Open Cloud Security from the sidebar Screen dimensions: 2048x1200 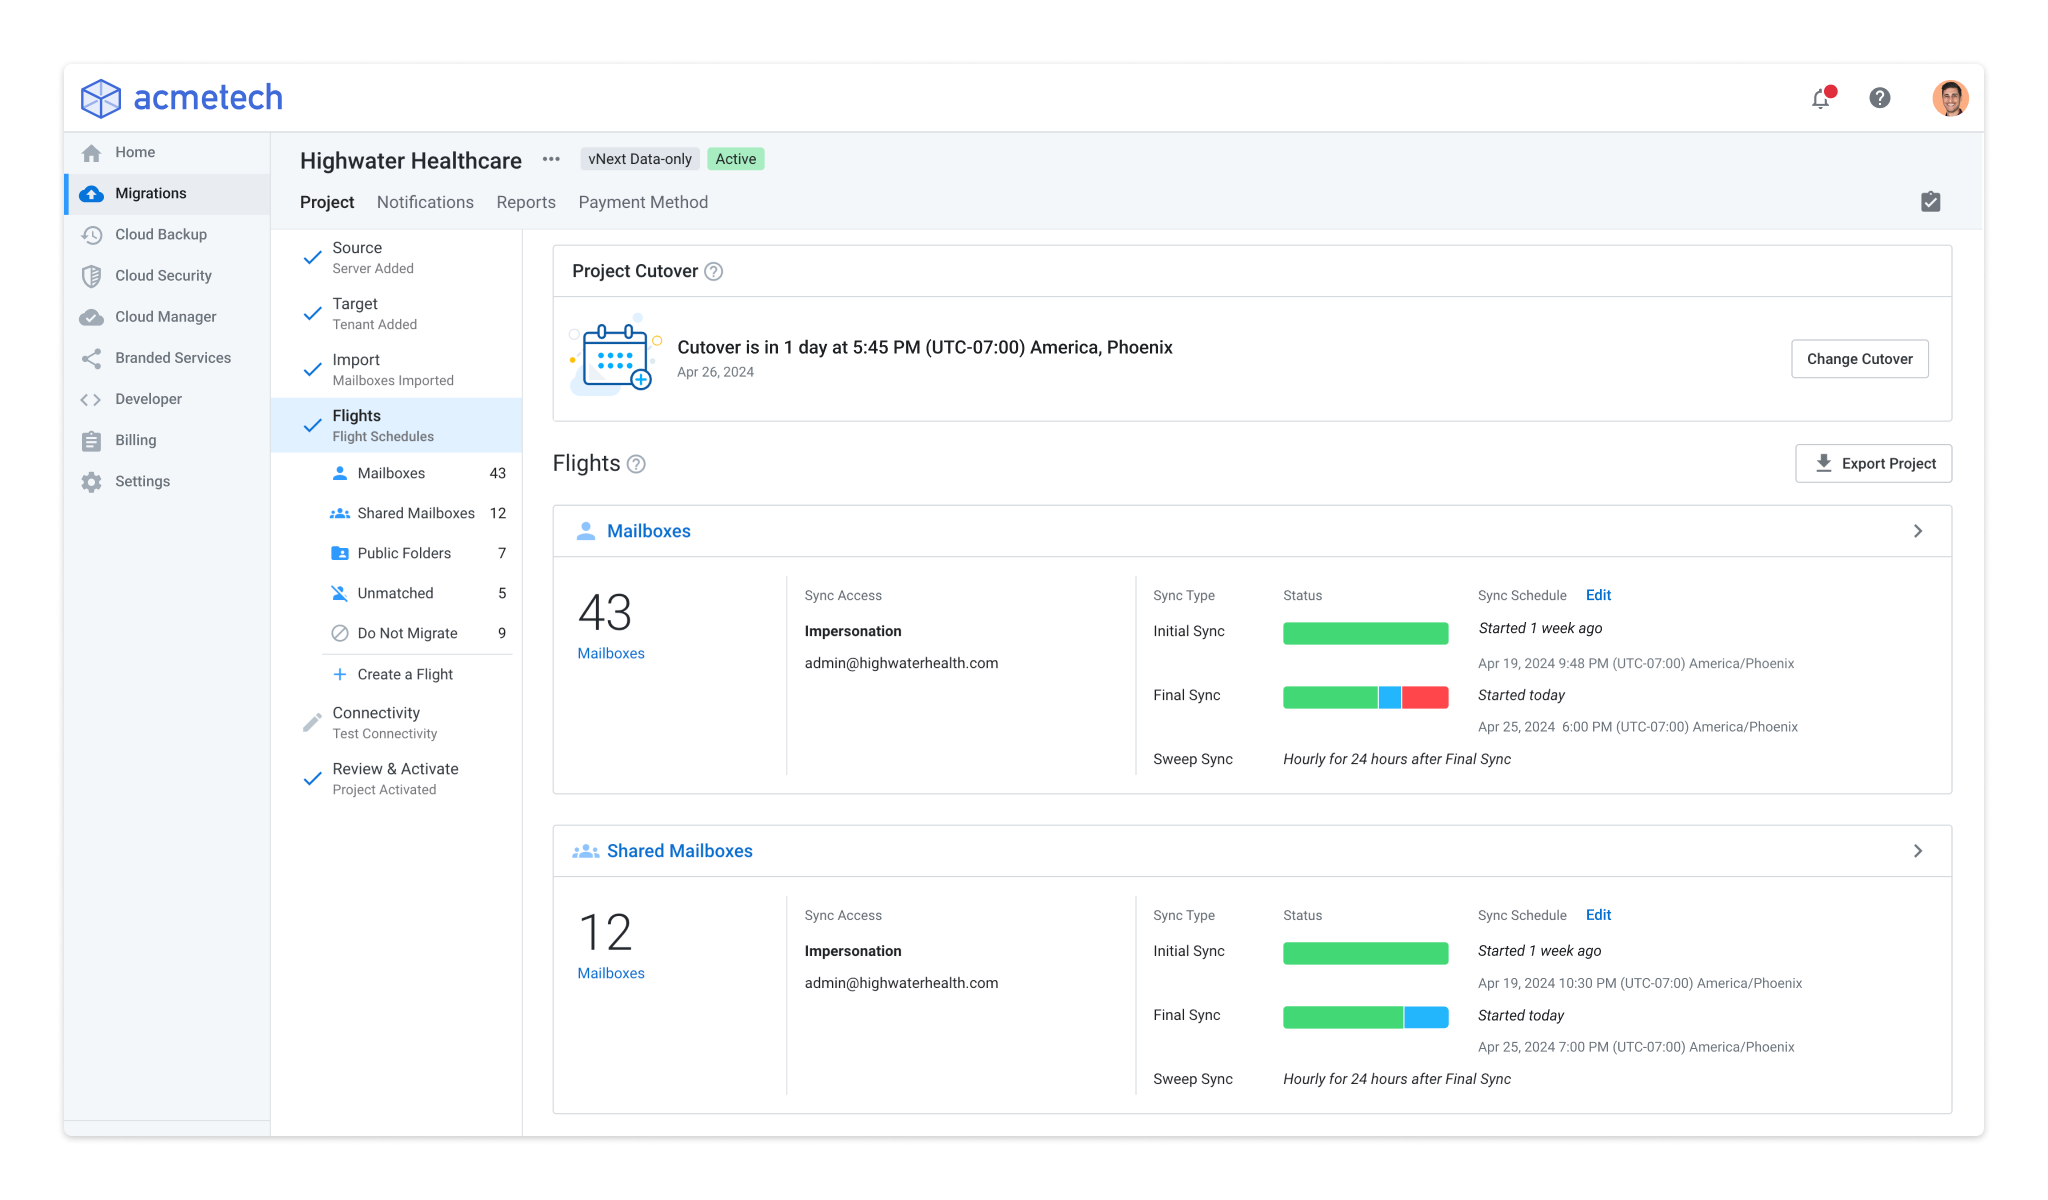coord(163,275)
